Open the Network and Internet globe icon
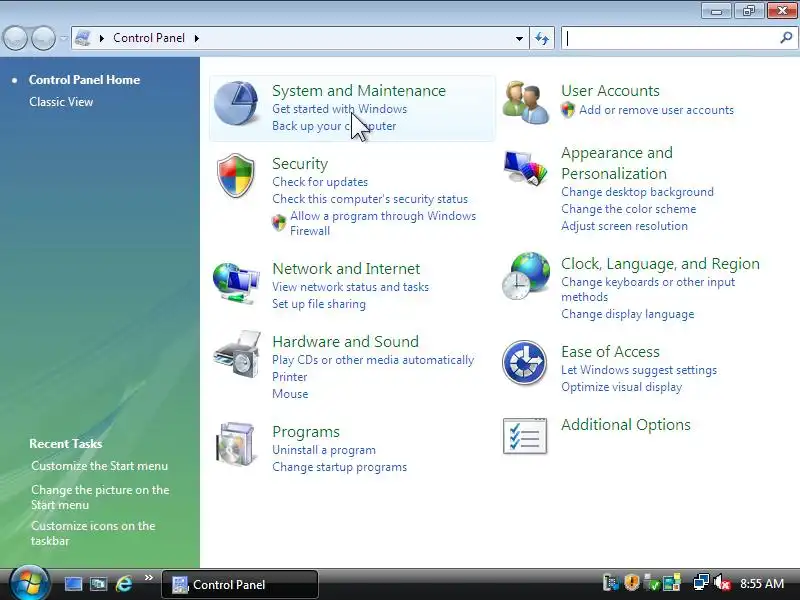Viewport: 800px width, 600px height. (x=236, y=283)
